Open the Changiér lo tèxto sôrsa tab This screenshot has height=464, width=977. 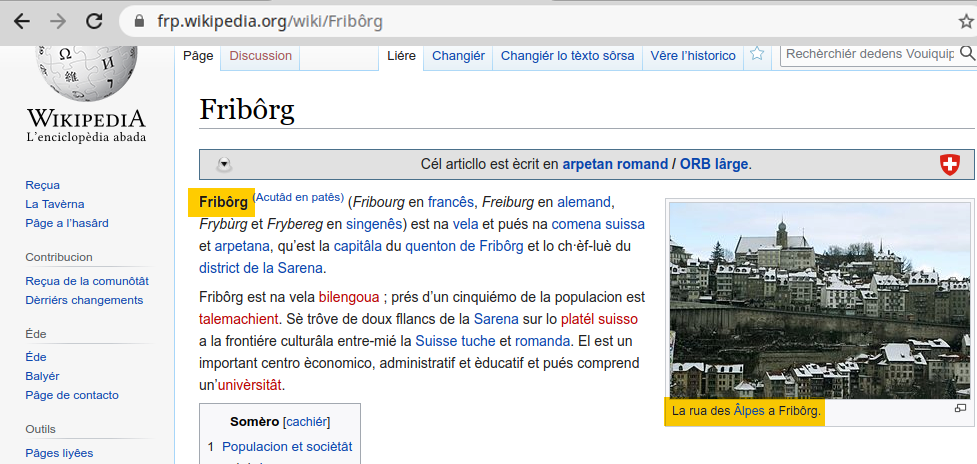click(x=567, y=56)
